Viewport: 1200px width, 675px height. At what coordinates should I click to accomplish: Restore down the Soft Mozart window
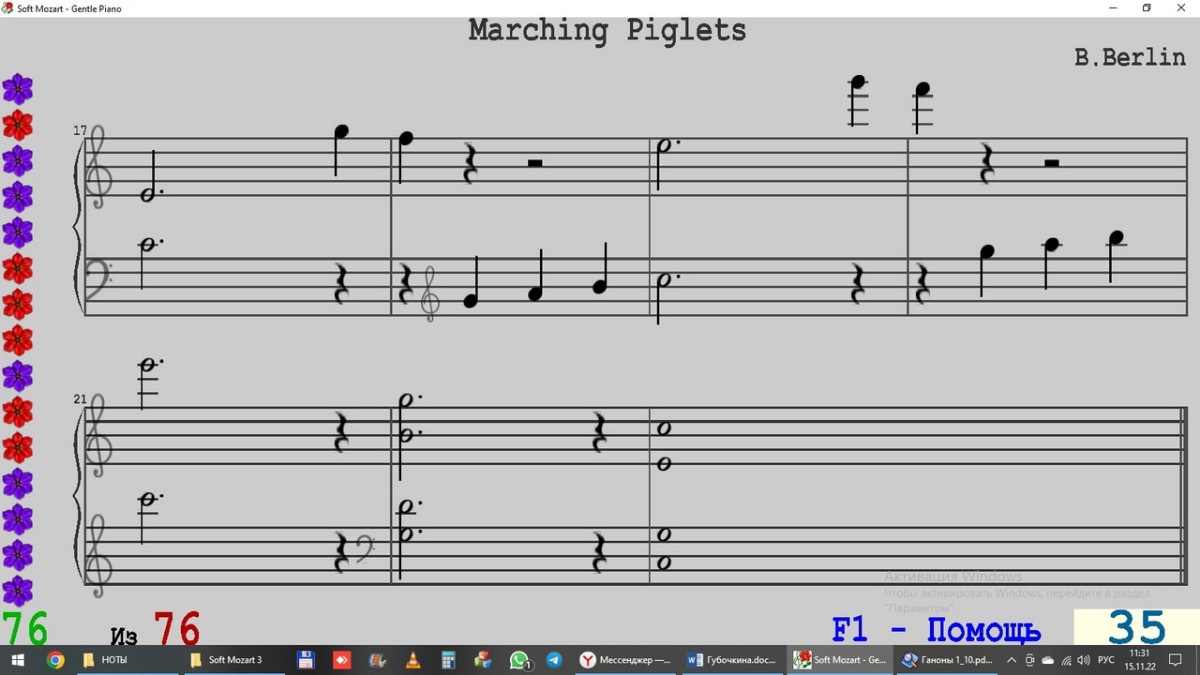tap(1147, 8)
